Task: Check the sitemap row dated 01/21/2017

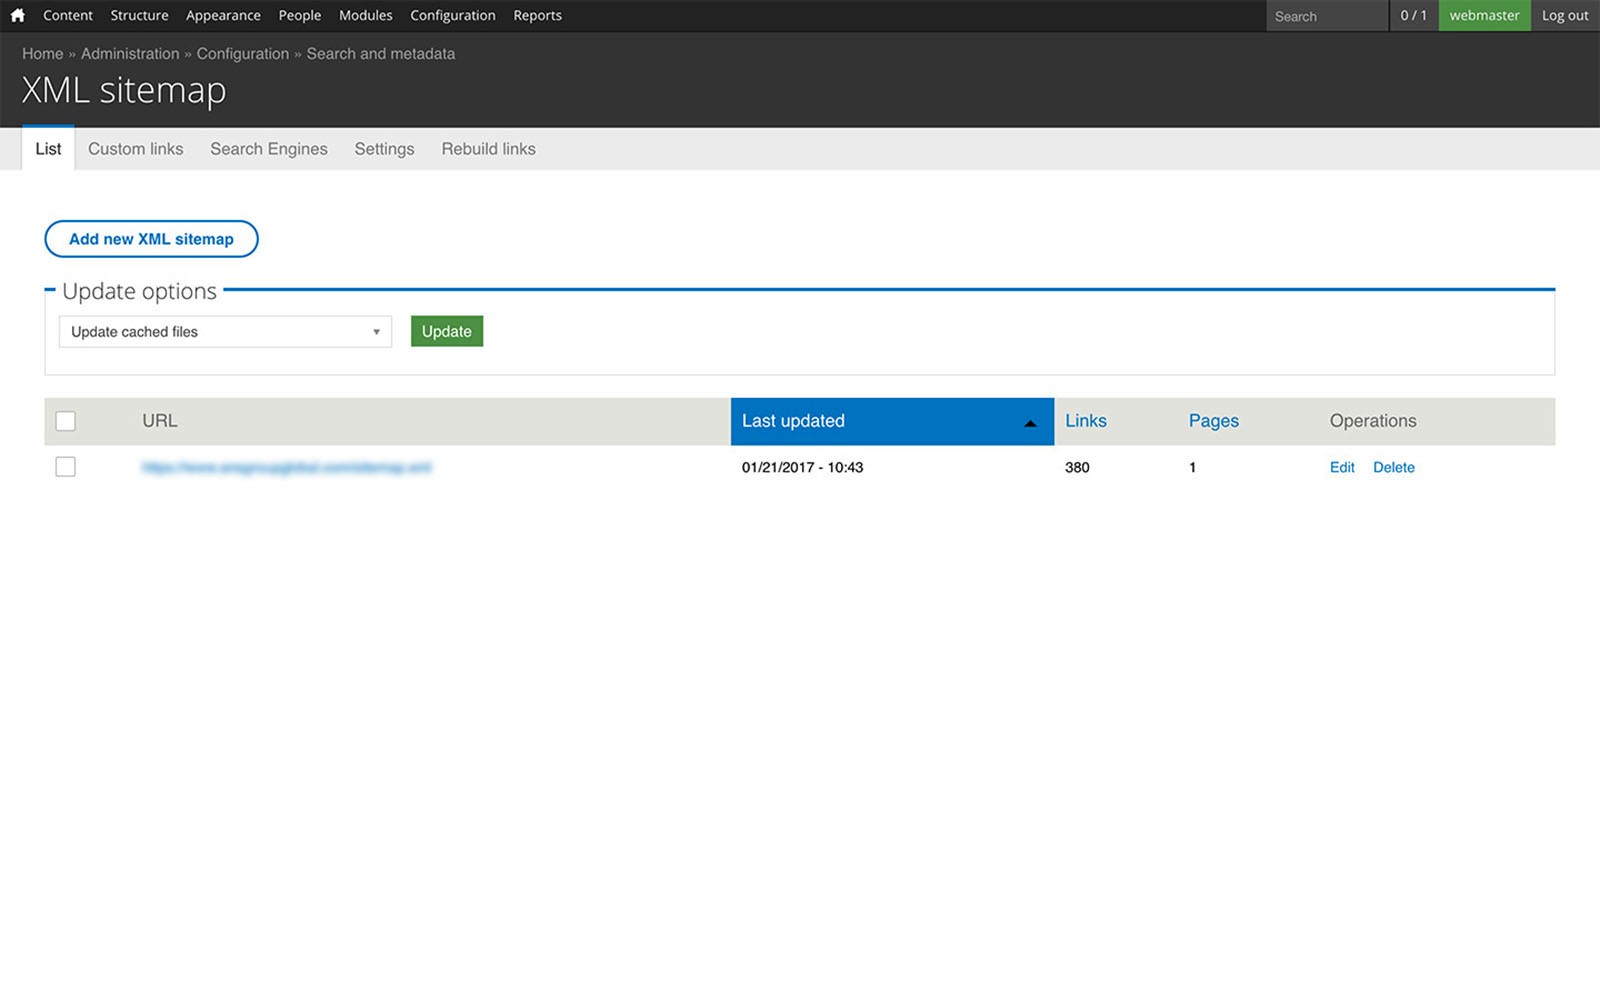Action: point(65,467)
